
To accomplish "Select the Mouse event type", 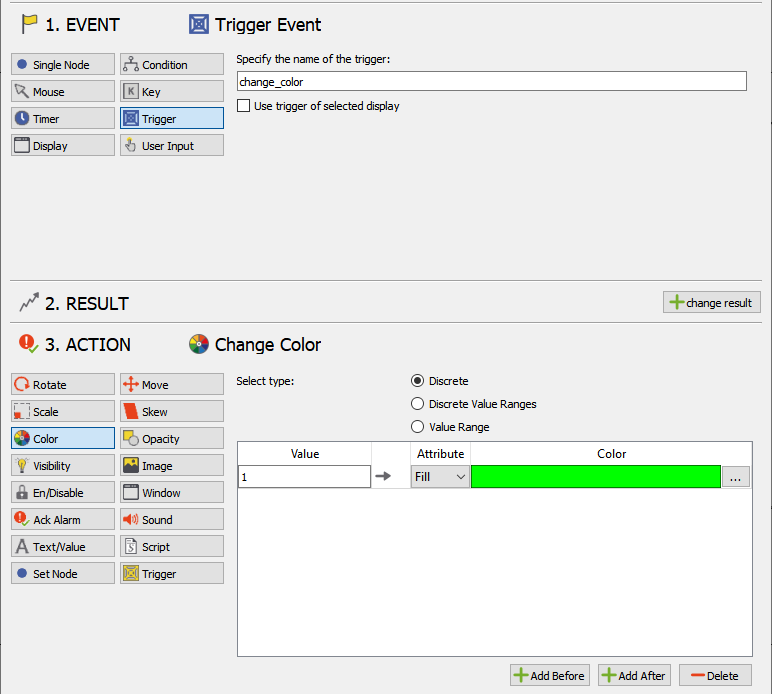I will click(x=63, y=92).
